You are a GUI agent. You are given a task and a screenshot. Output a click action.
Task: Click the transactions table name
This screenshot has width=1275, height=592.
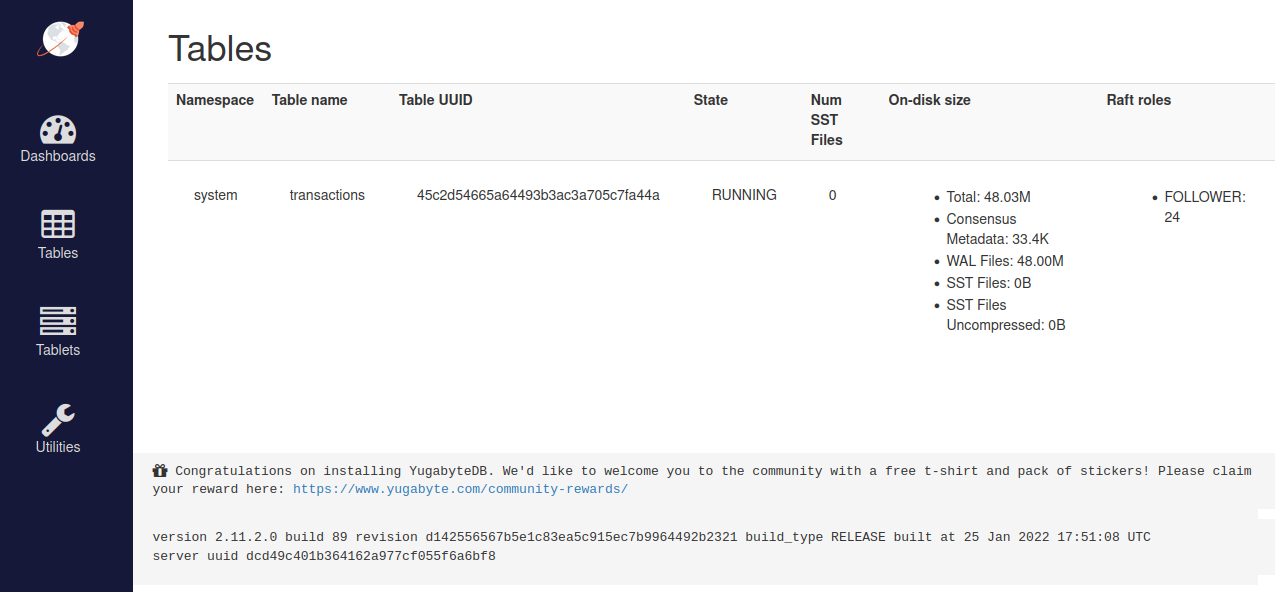327,195
